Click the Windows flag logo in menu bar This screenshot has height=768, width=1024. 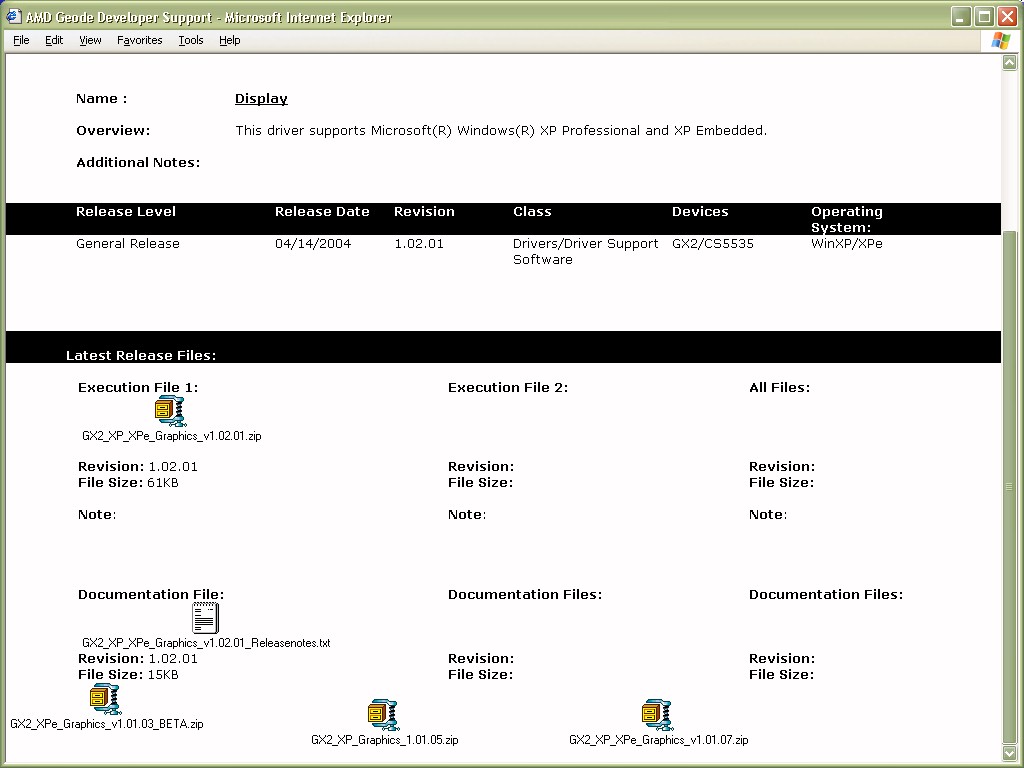(x=1000, y=40)
